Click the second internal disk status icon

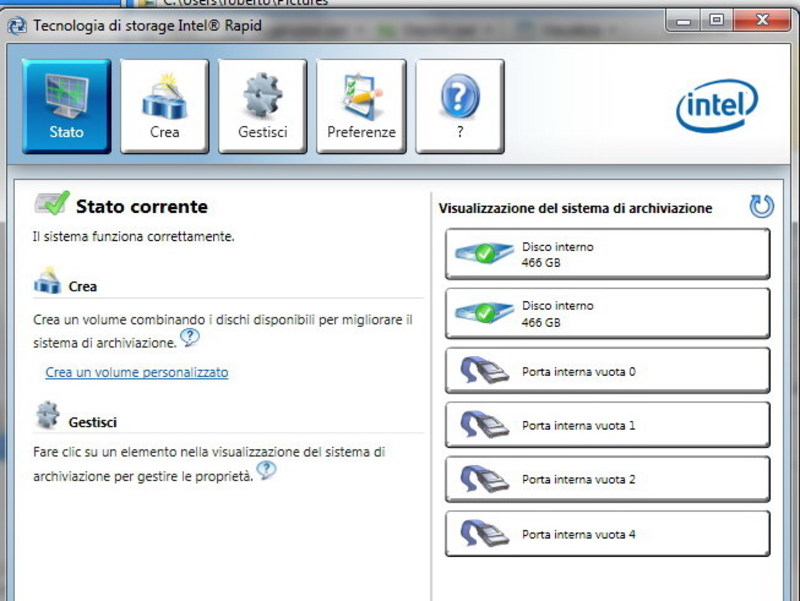[484, 312]
